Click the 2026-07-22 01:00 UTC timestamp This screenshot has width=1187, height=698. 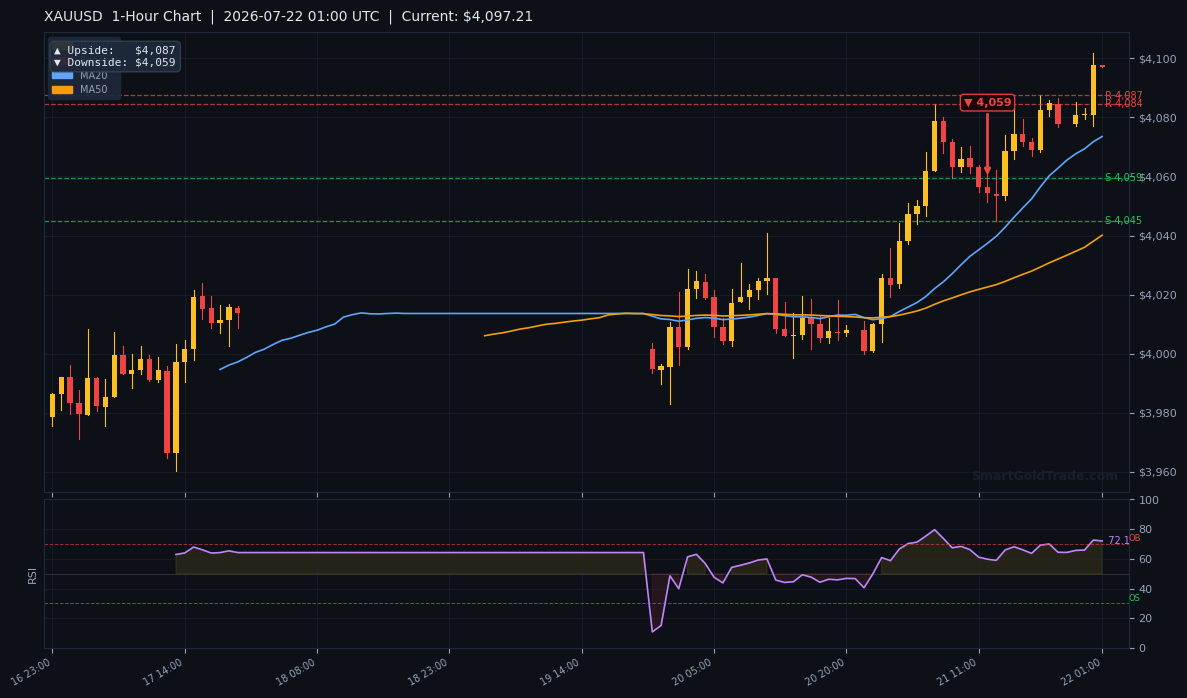point(301,16)
